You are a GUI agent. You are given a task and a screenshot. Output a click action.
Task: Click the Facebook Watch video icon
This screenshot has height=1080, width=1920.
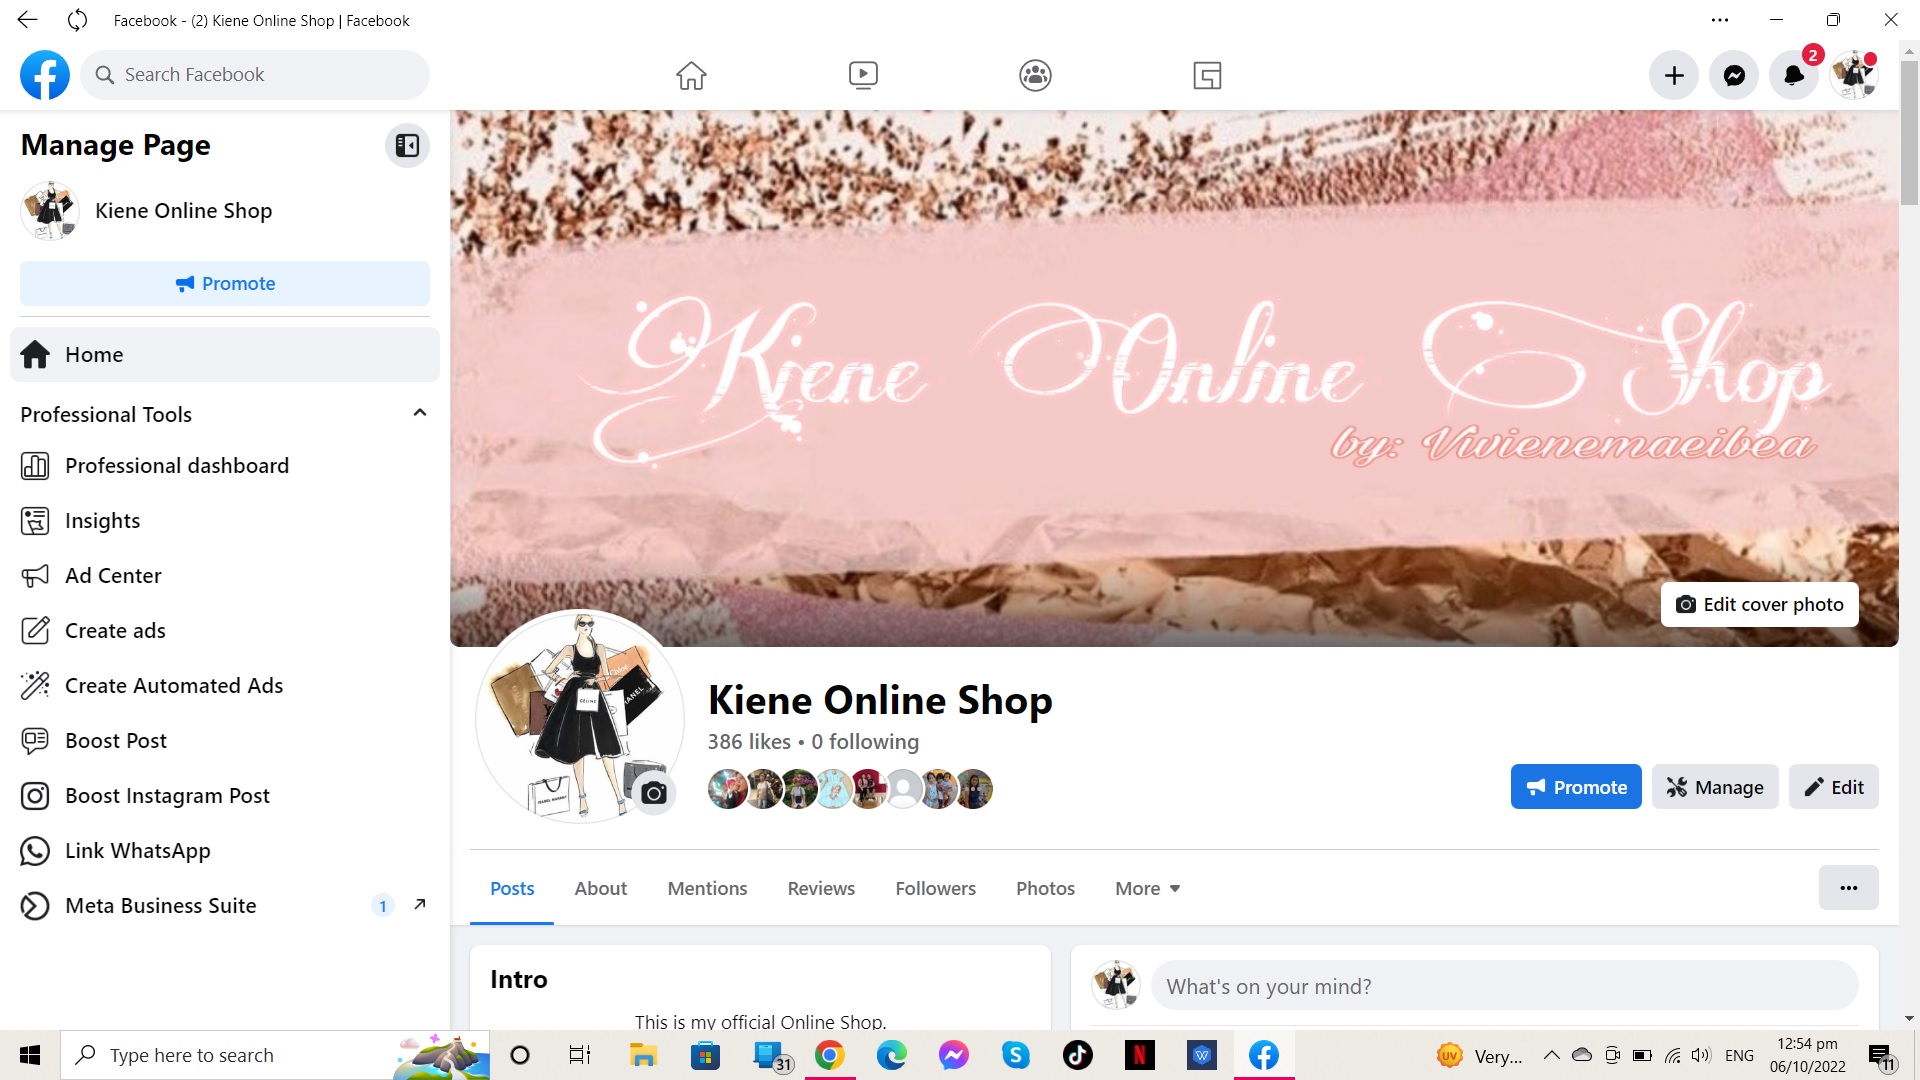863,75
